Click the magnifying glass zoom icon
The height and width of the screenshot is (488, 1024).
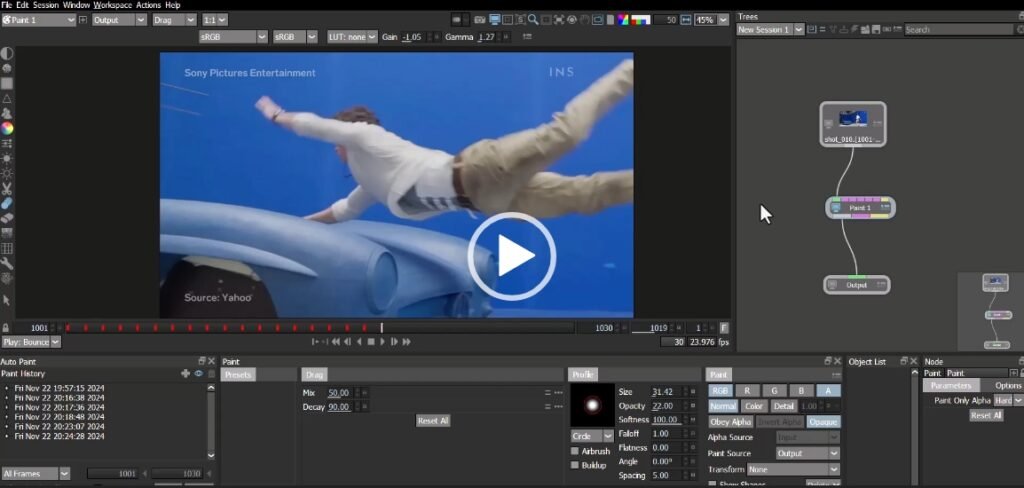[x=533, y=20]
